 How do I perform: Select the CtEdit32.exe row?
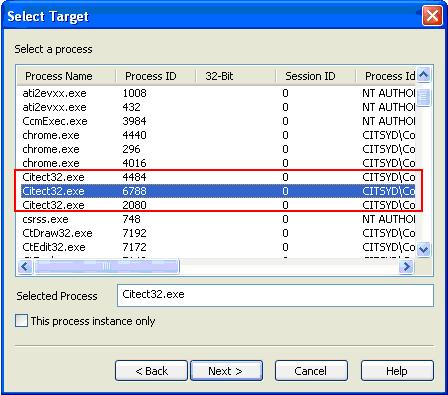coord(218,247)
